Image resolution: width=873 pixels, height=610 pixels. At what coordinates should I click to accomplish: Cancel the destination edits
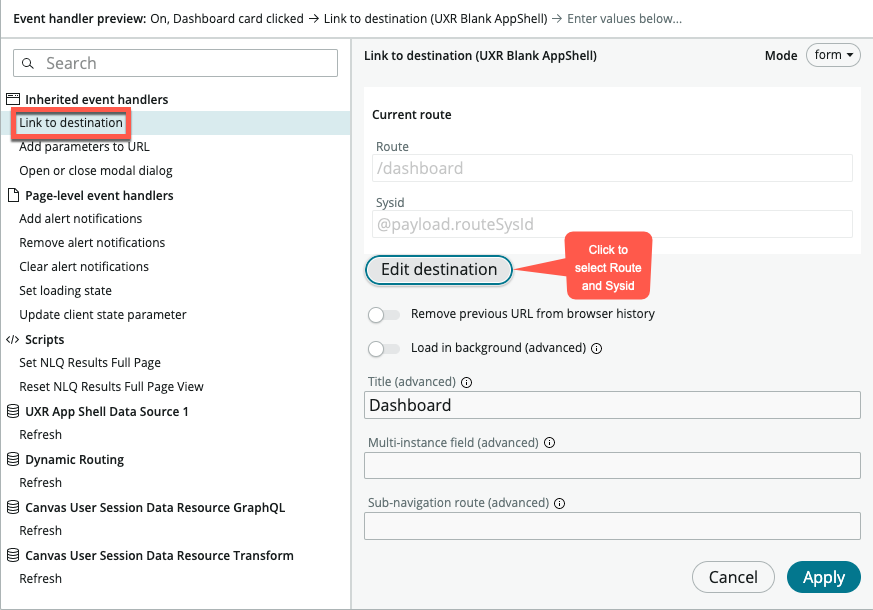[733, 577]
